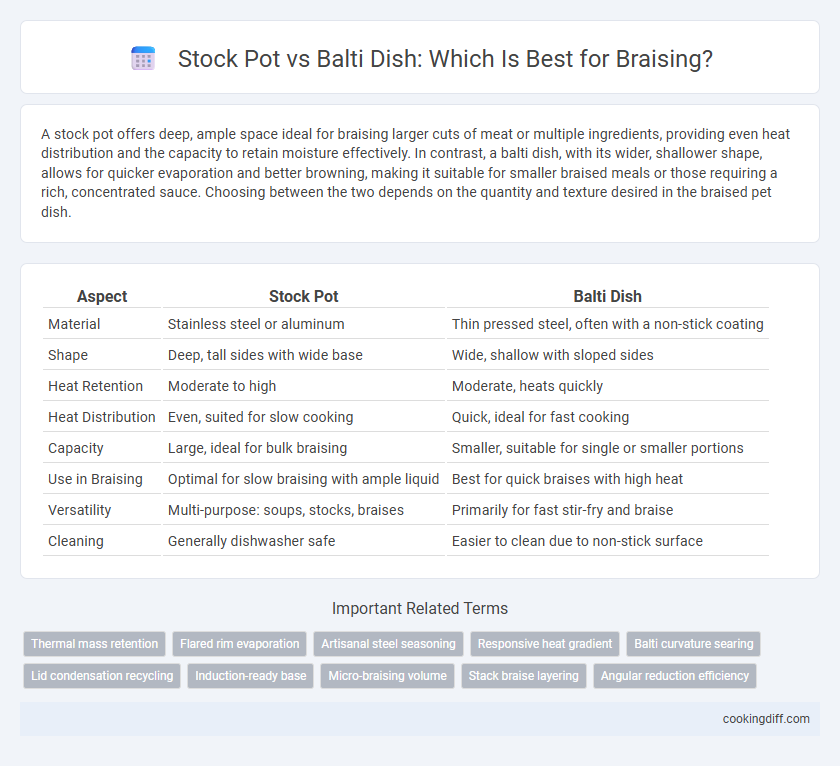
Task: Visit the cookingdiff.com footer link
Action: click(766, 719)
